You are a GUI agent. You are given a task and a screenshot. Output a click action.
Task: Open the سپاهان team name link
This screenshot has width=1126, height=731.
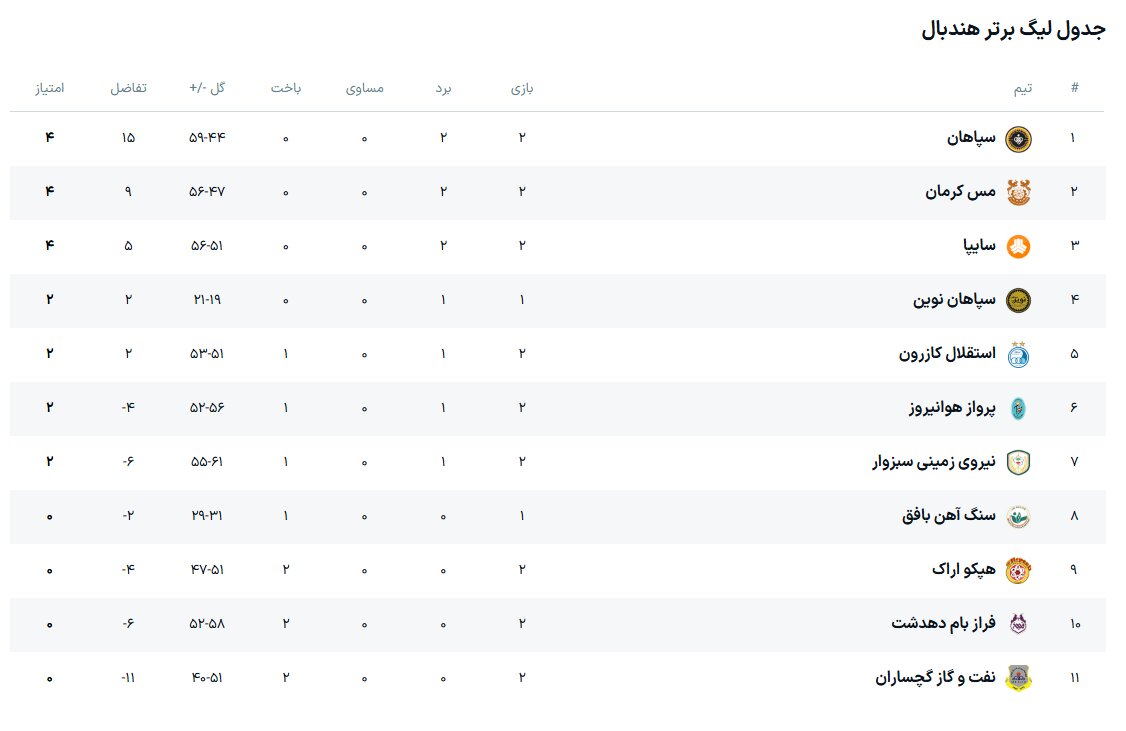click(x=972, y=138)
